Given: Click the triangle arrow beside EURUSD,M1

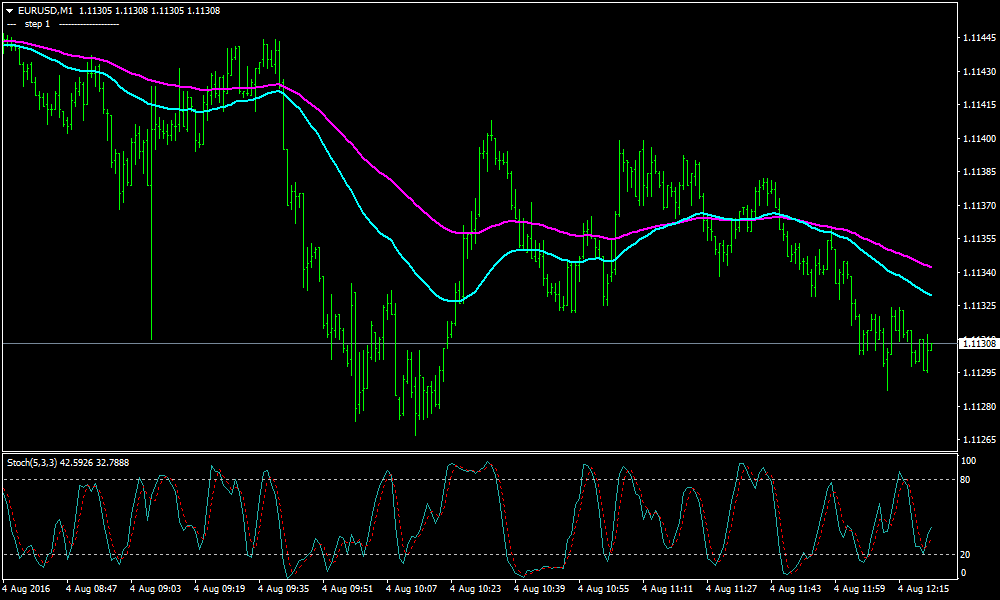Looking at the screenshot, I should coord(9,10).
